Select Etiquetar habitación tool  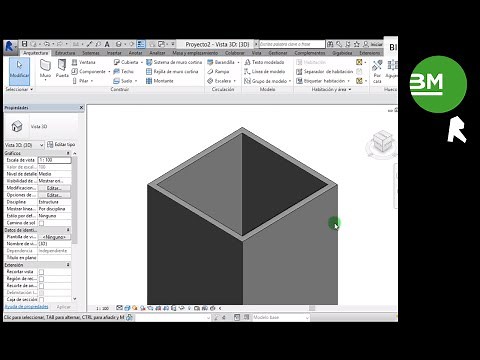(321, 81)
